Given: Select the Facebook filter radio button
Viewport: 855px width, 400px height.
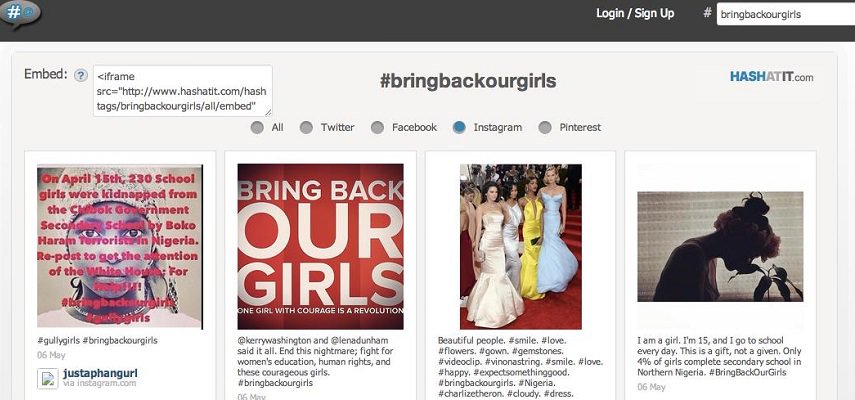Looking at the screenshot, I should (377, 128).
